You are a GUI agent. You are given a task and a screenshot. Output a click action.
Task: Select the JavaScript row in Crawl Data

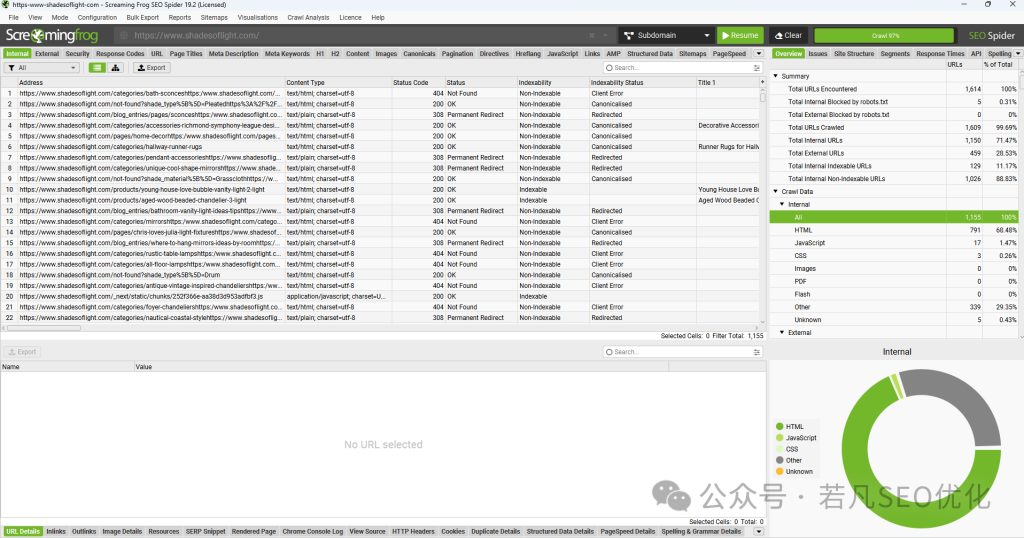click(x=893, y=243)
